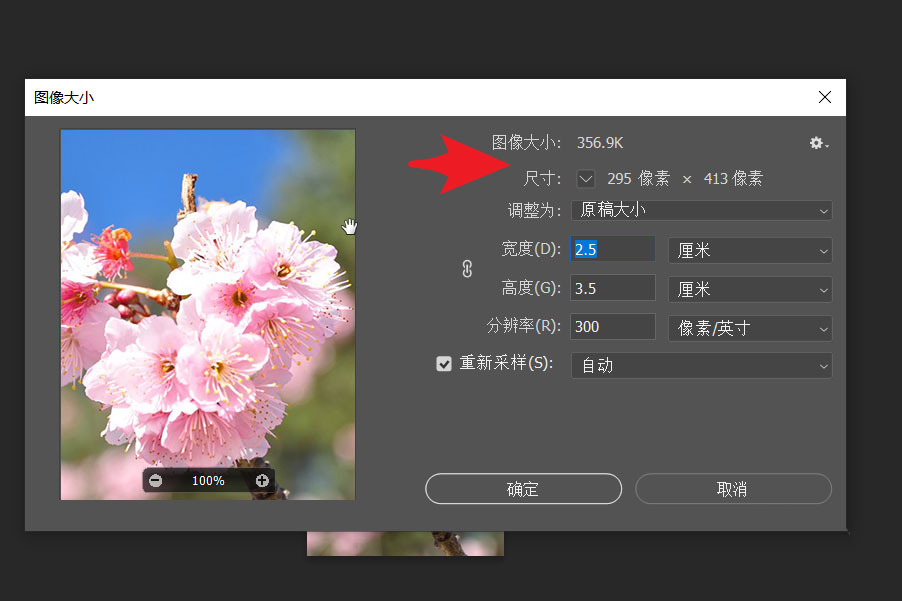
Task: Focus the 高度 input field
Action: (613, 288)
